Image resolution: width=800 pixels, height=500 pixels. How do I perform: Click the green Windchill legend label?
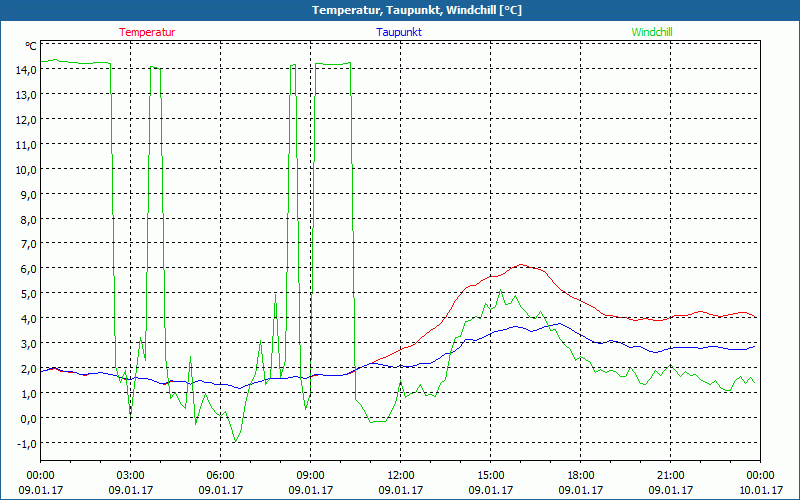coord(652,32)
